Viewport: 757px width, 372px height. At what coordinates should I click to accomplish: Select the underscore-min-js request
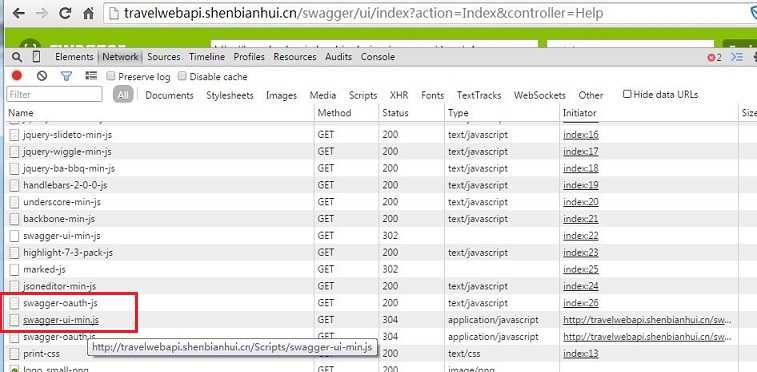pyautogui.click(x=62, y=202)
